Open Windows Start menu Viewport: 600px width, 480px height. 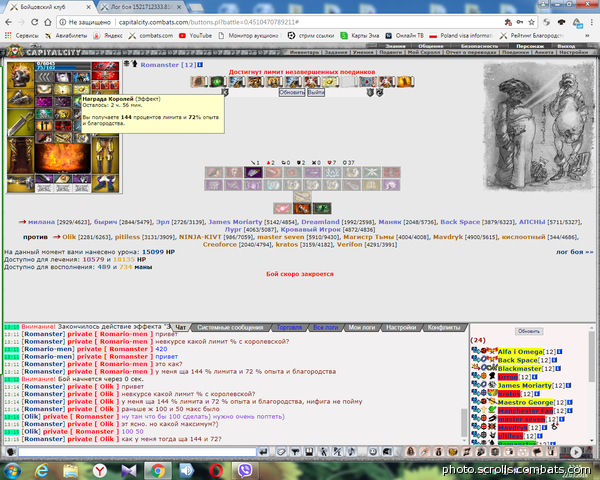tap(13, 470)
